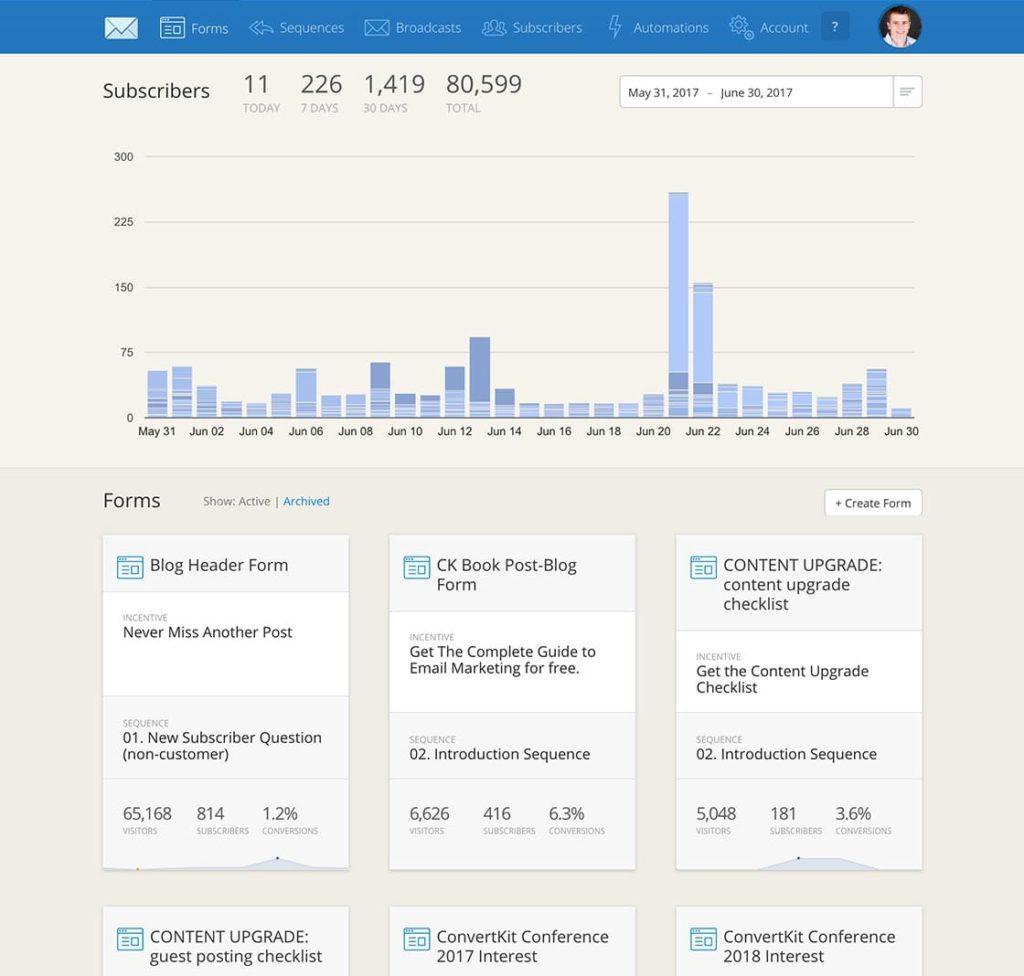Click the tall Jun 21 bar in the chart

click(x=678, y=300)
